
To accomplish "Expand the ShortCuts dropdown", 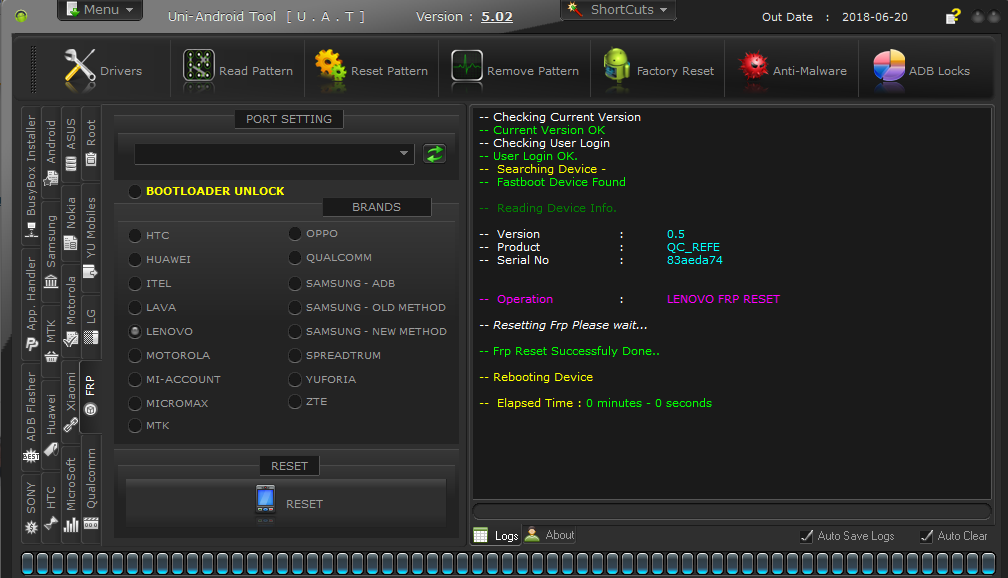I will pyautogui.click(x=618, y=10).
